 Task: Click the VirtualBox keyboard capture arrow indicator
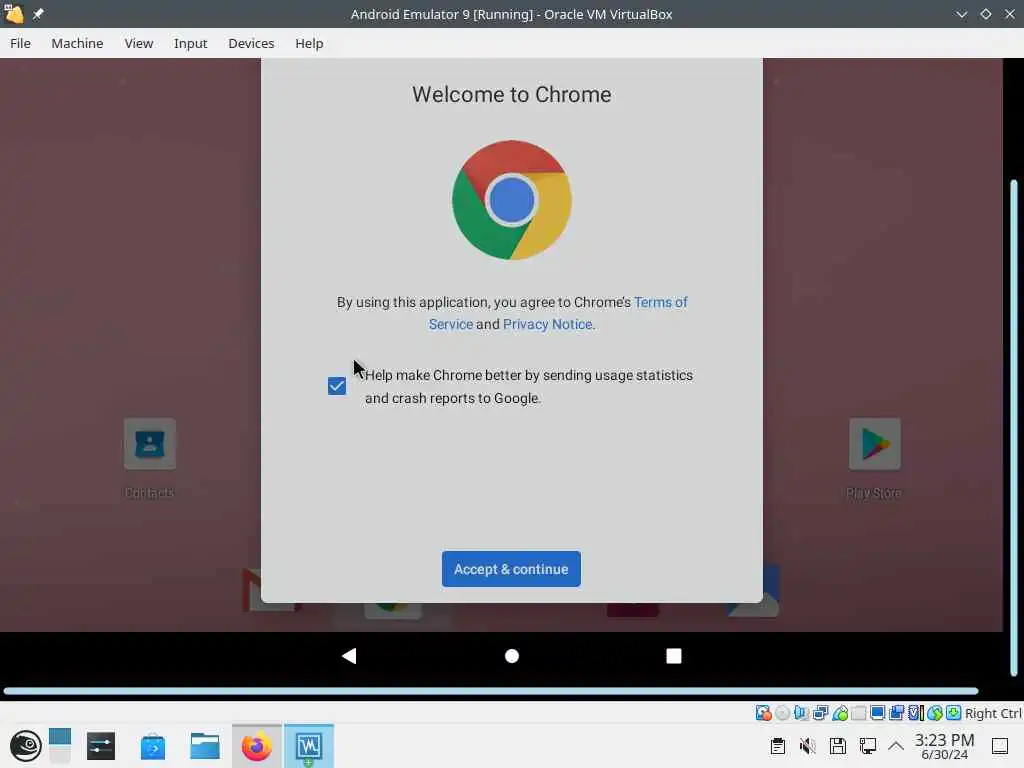point(953,713)
